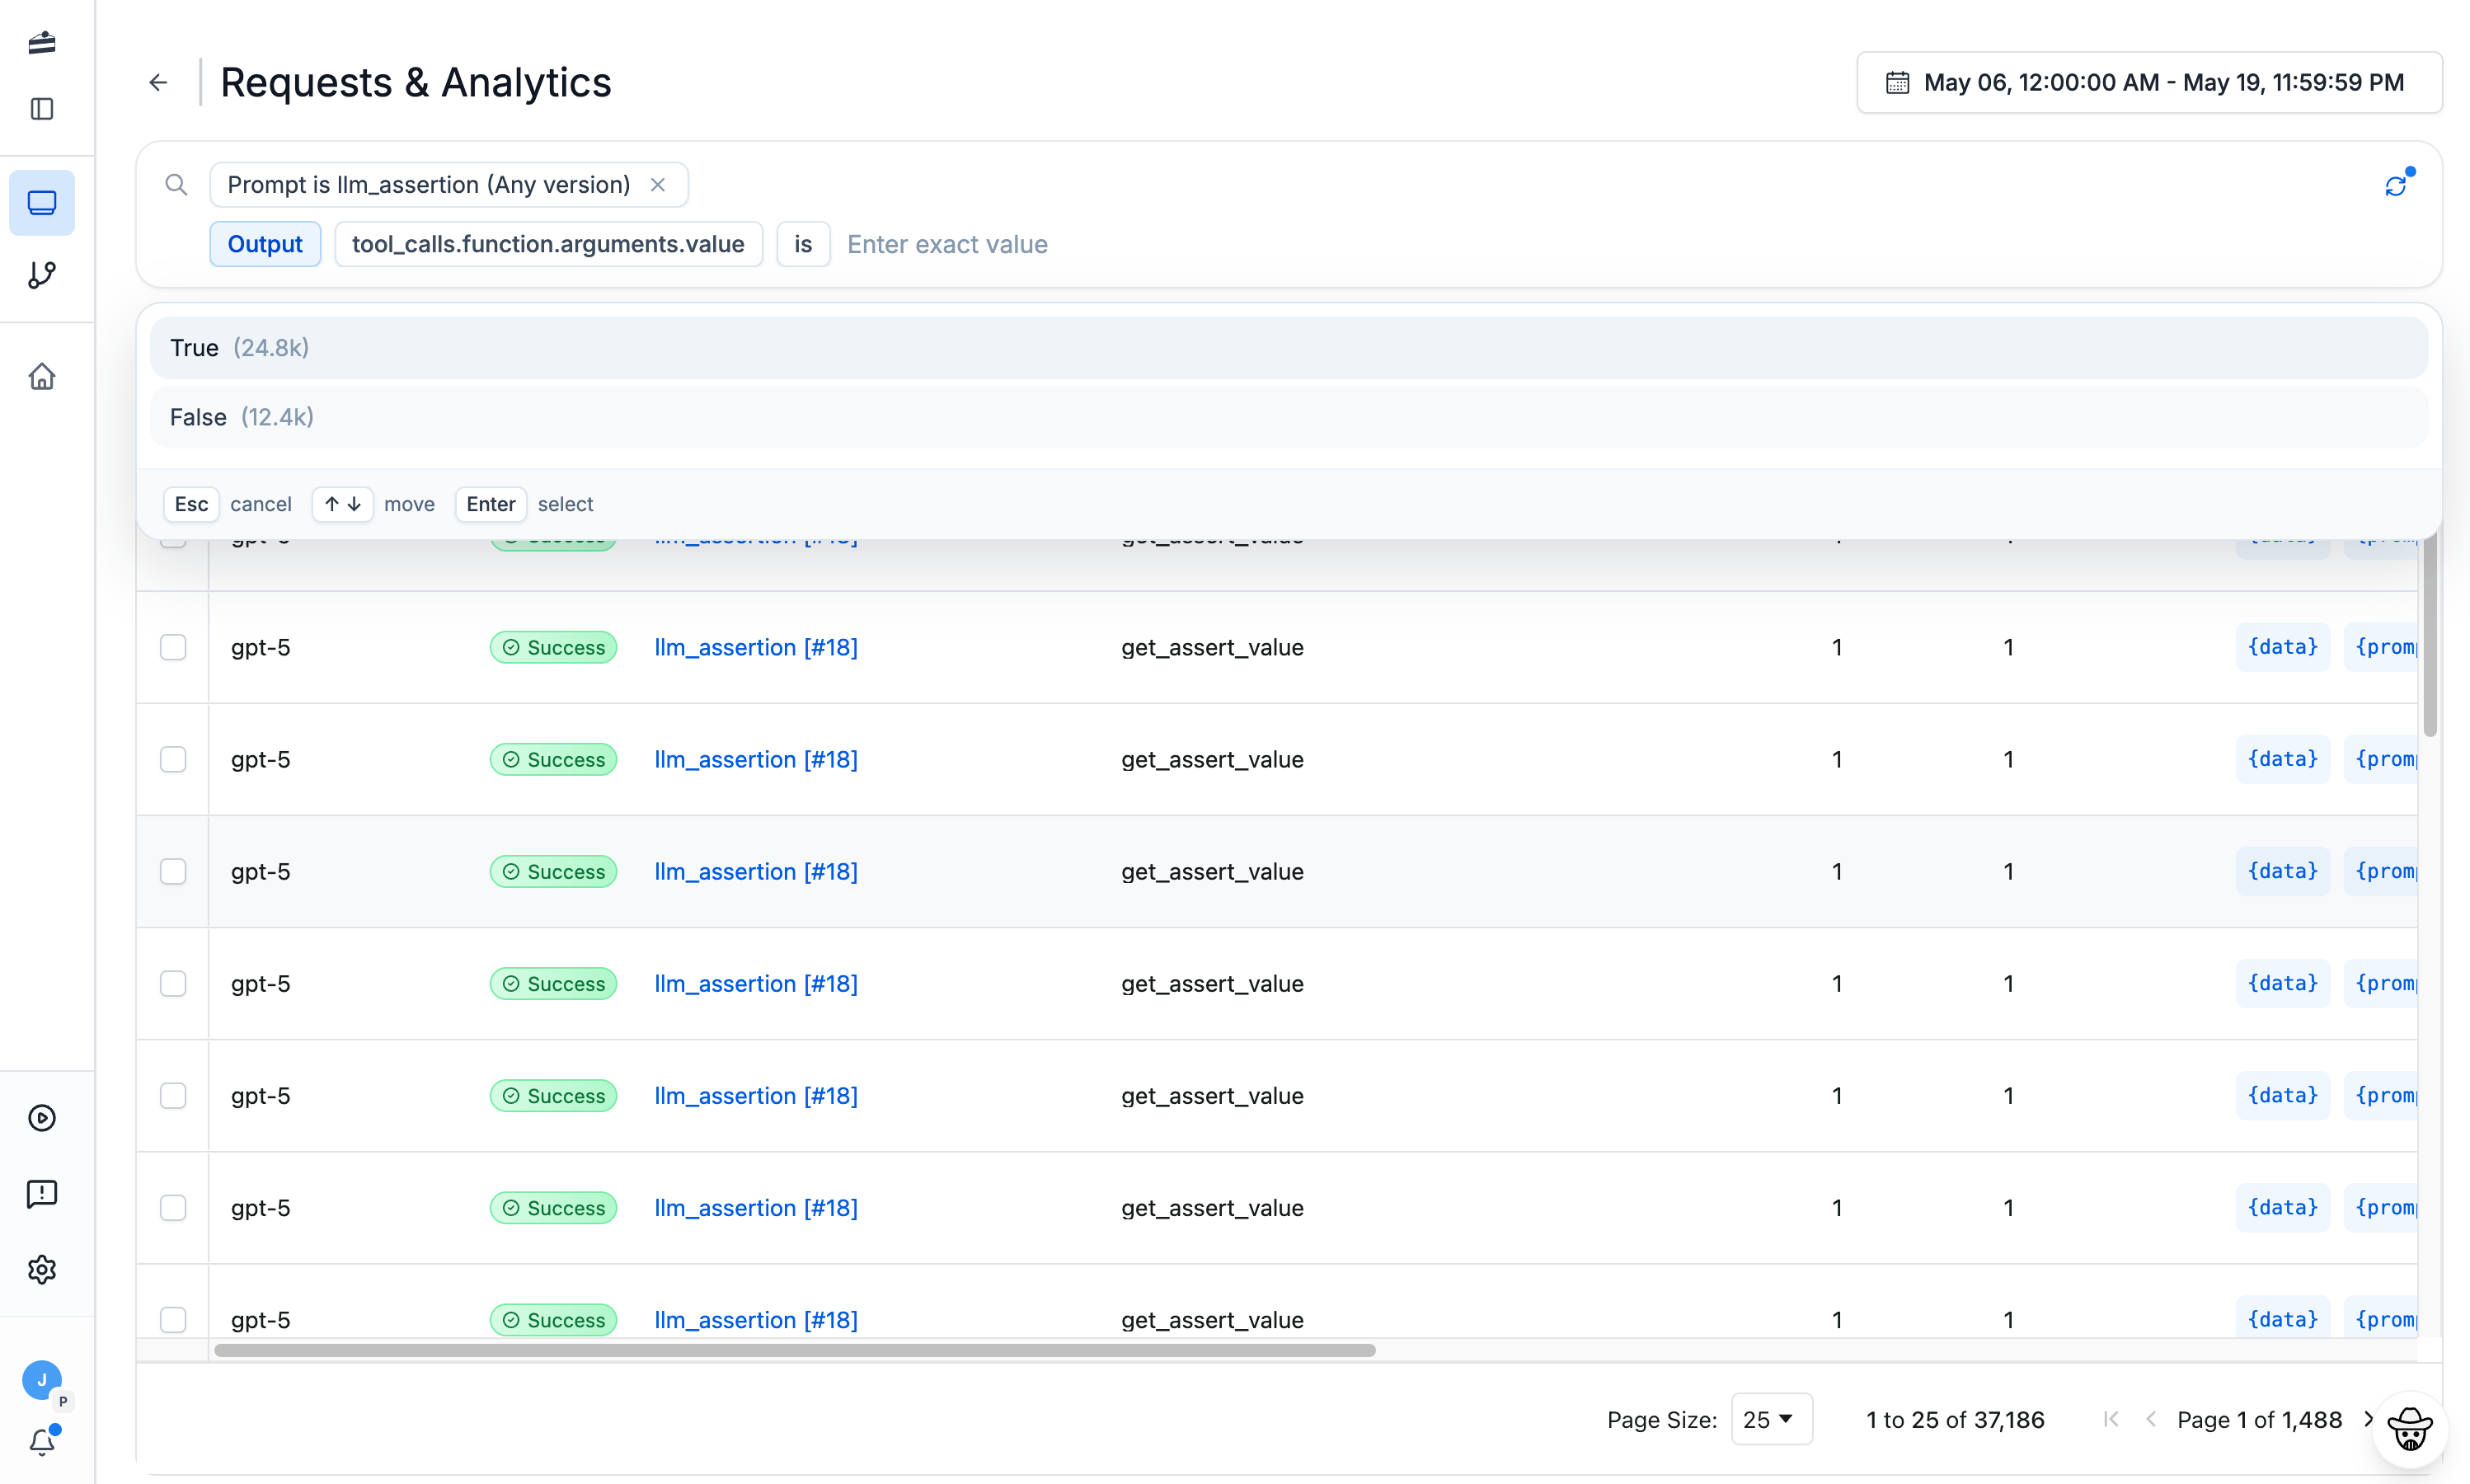Change the Output filter type chip

pos(265,244)
